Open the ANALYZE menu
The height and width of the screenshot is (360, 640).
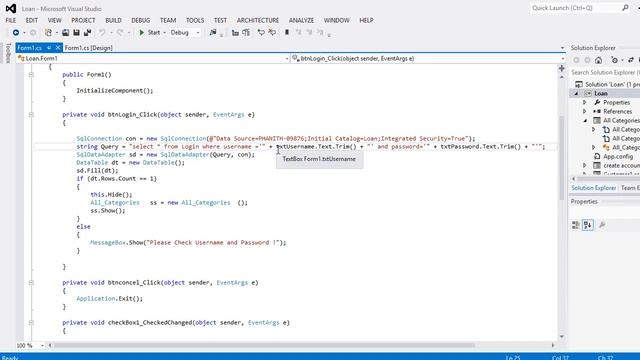[301, 20]
